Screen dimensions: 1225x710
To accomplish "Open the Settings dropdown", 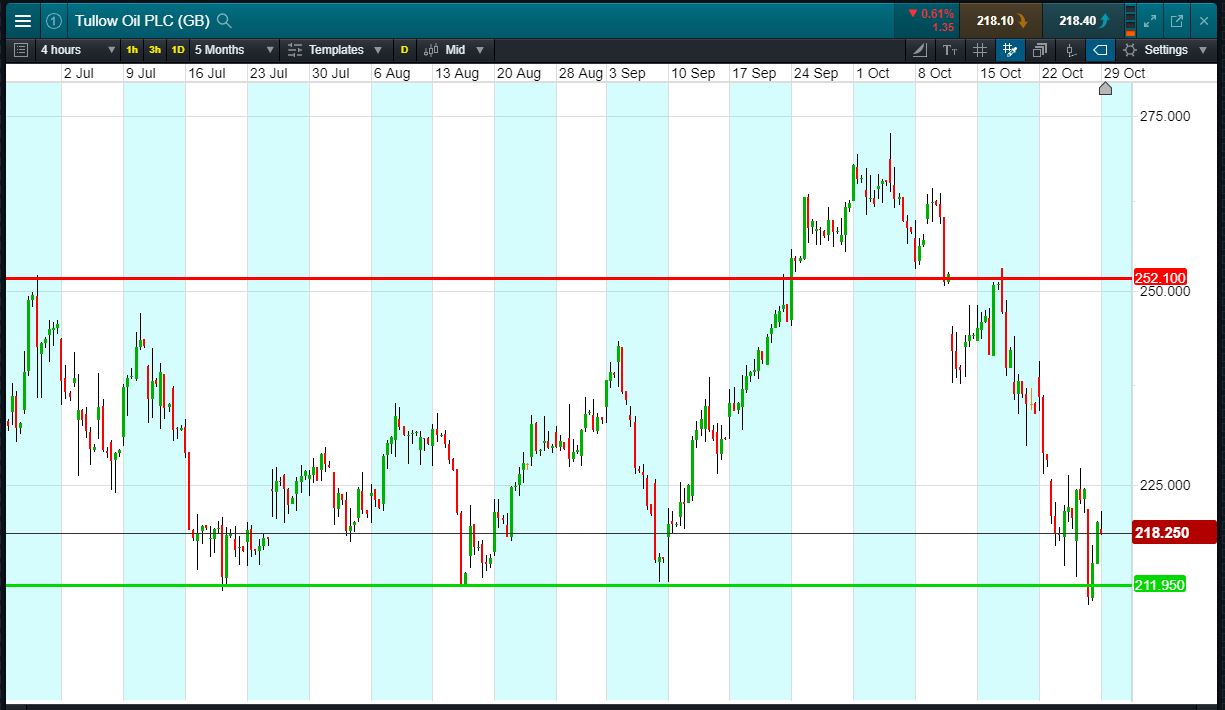I will pos(1164,49).
